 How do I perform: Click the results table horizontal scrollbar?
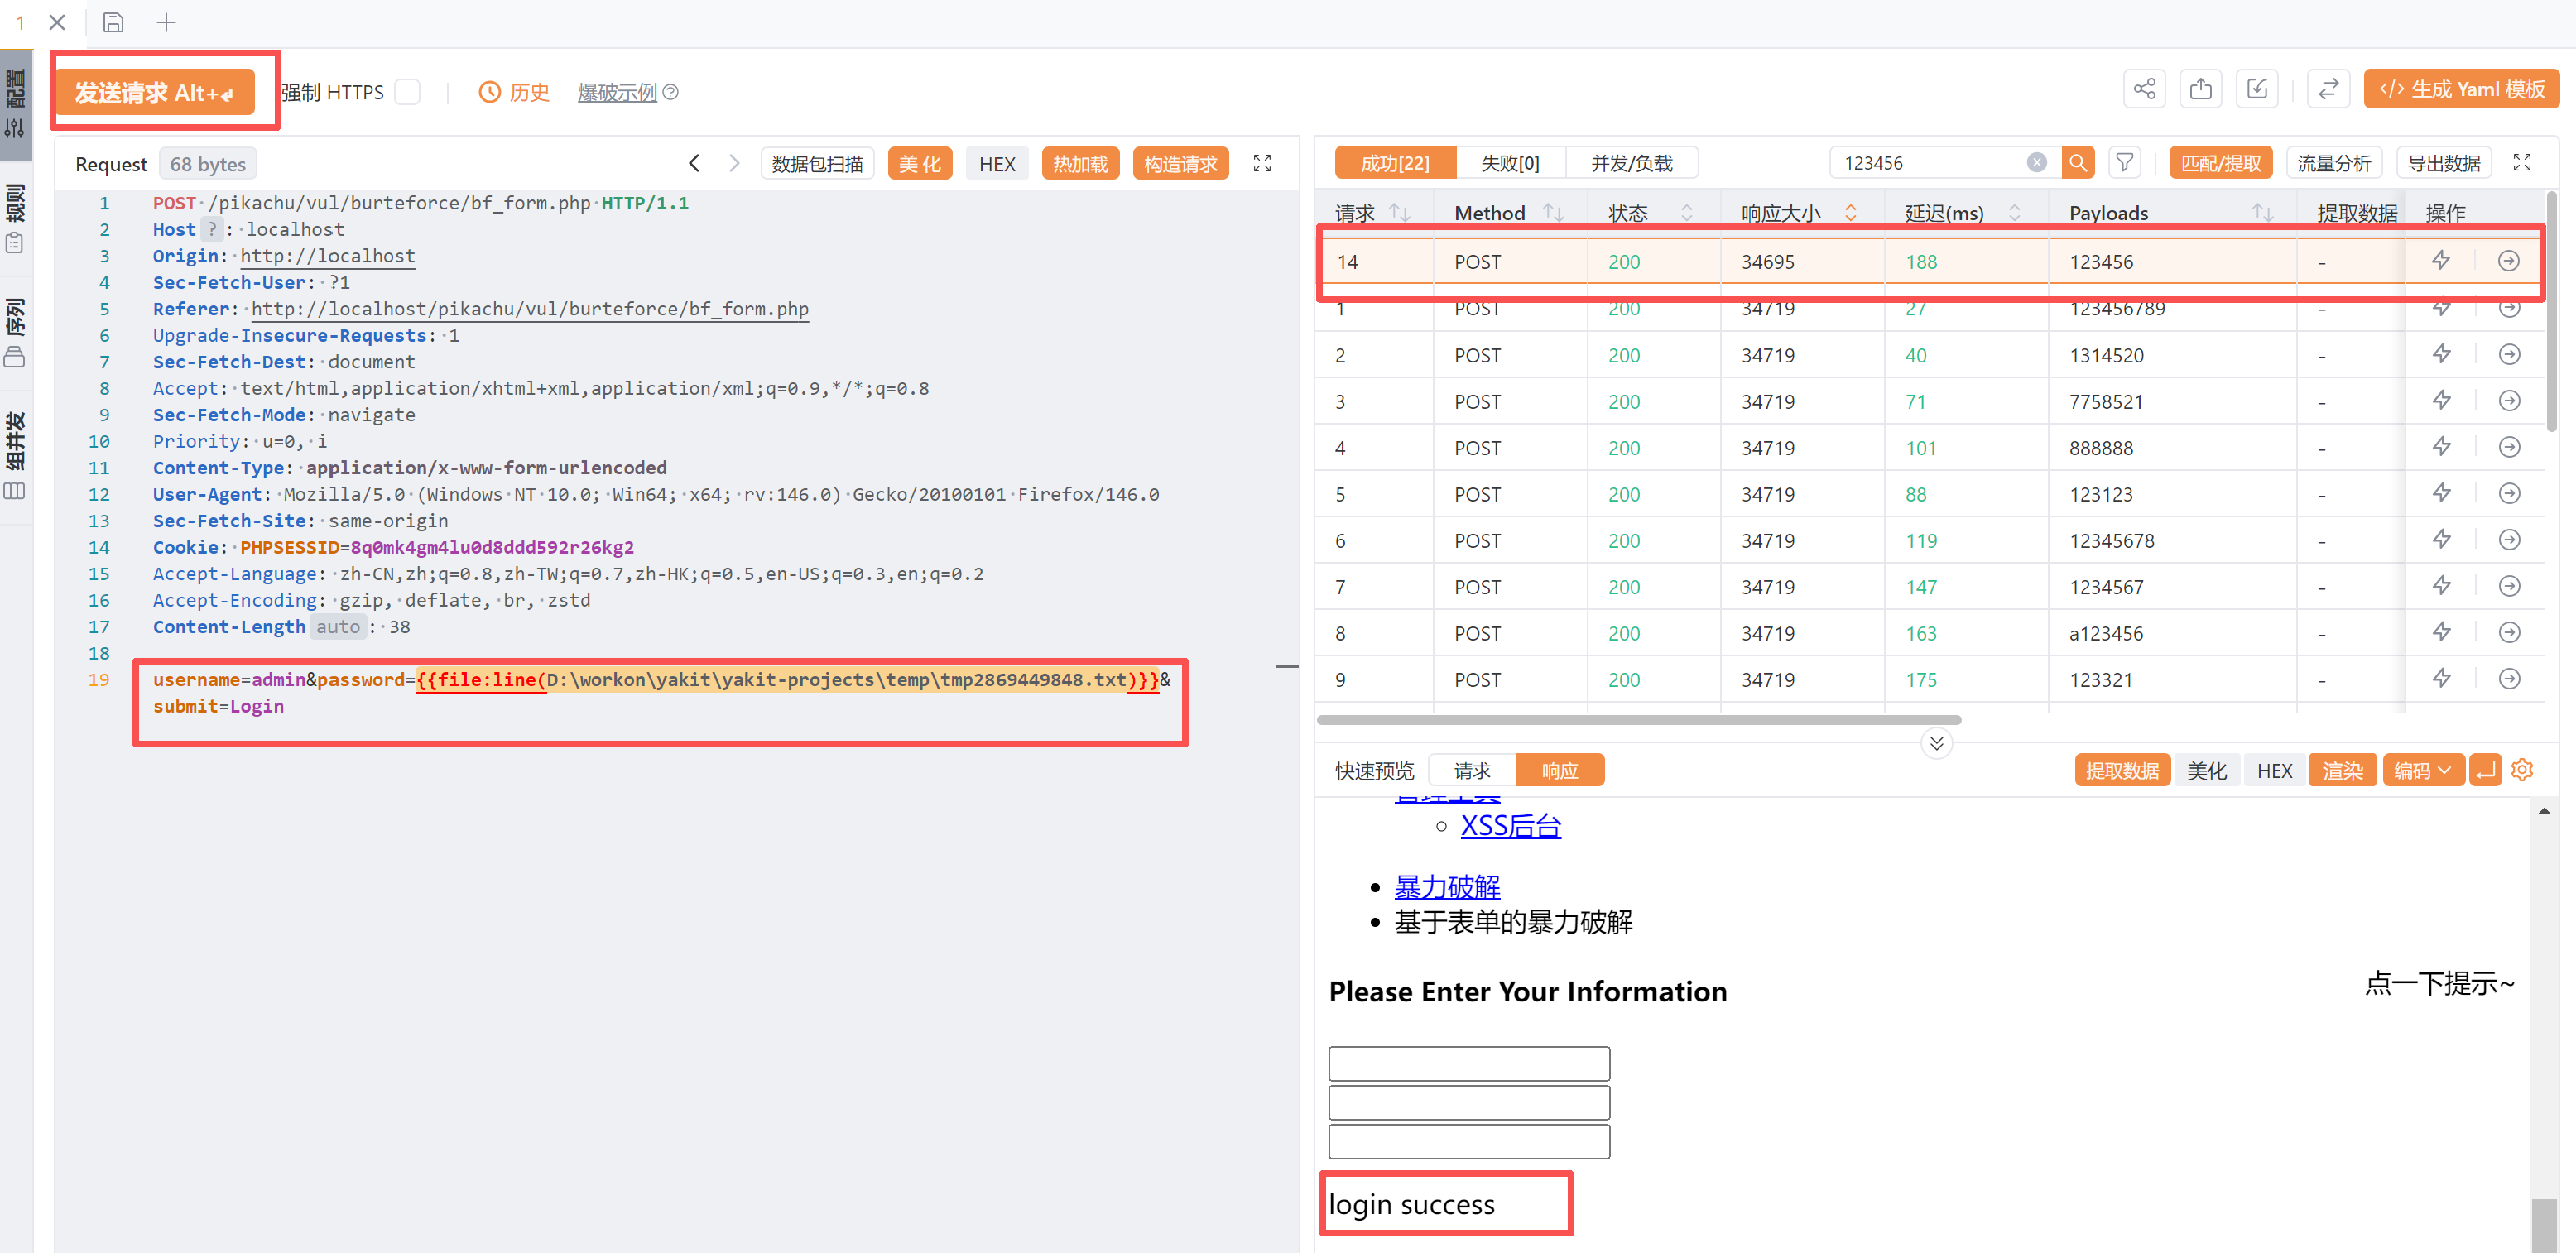click(x=1638, y=720)
